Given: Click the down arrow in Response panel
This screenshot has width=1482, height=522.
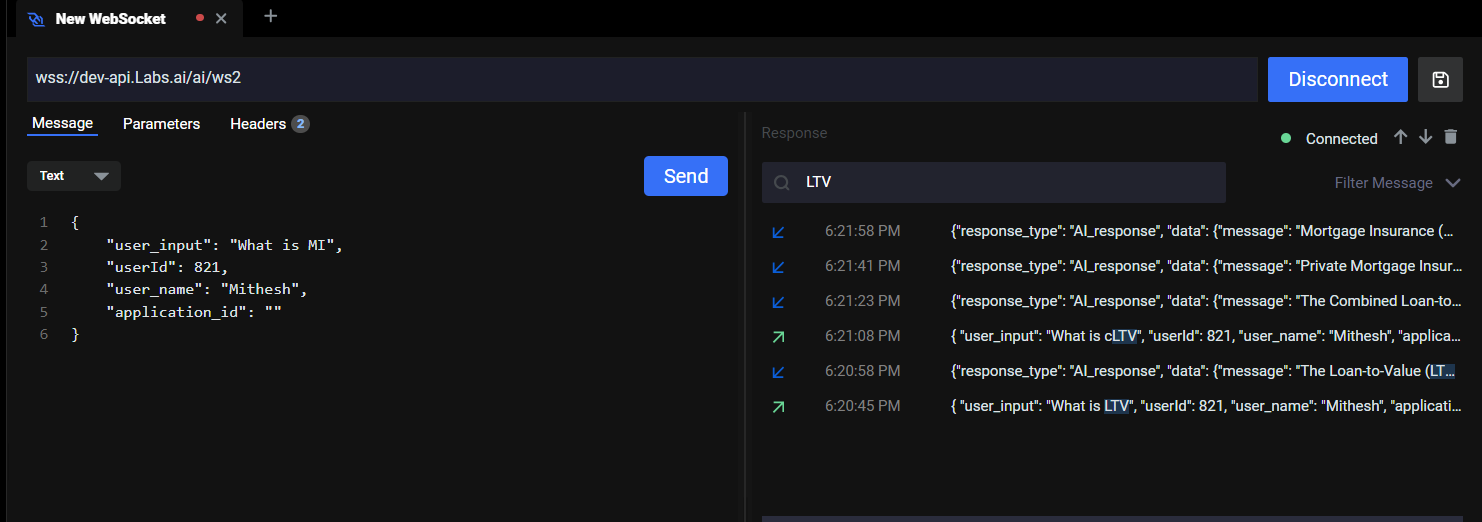Looking at the screenshot, I should click(1426, 138).
